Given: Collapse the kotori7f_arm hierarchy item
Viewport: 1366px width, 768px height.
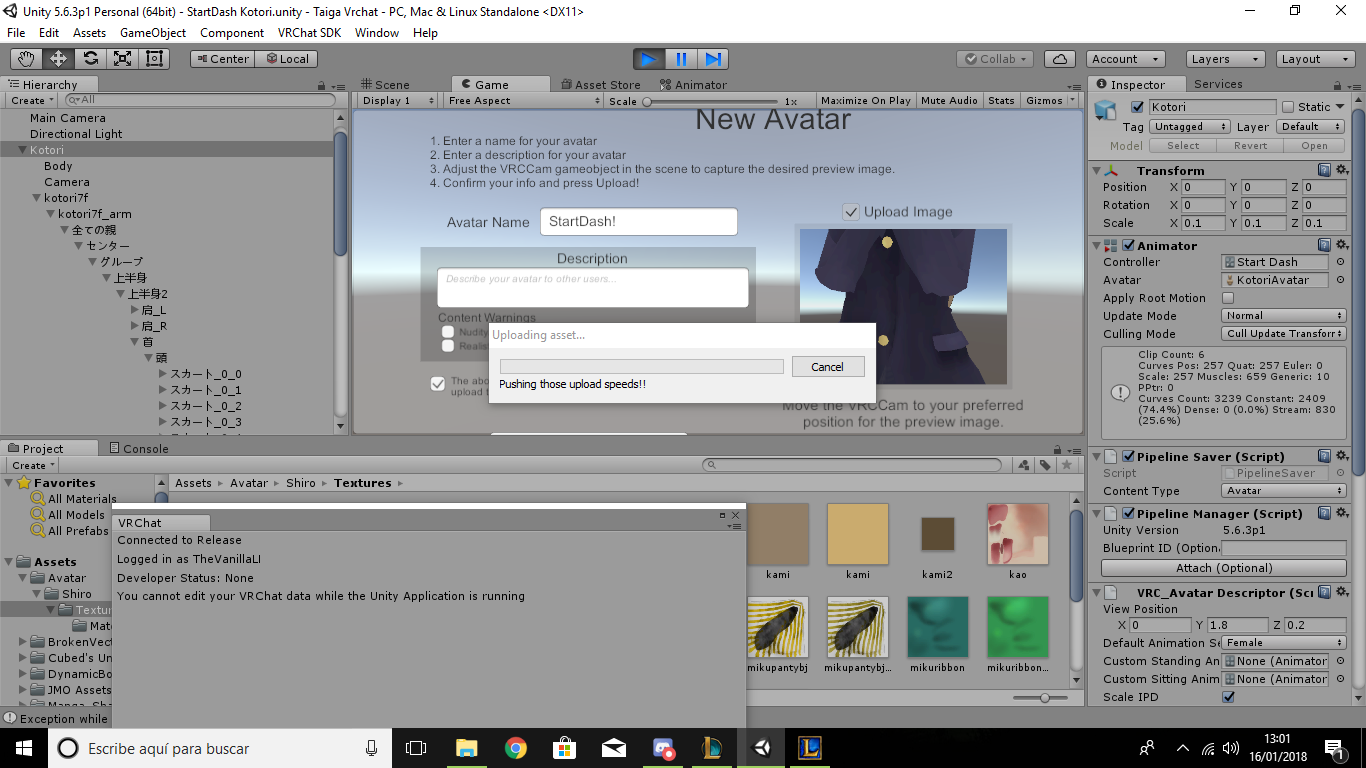Looking at the screenshot, I should pos(51,214).
